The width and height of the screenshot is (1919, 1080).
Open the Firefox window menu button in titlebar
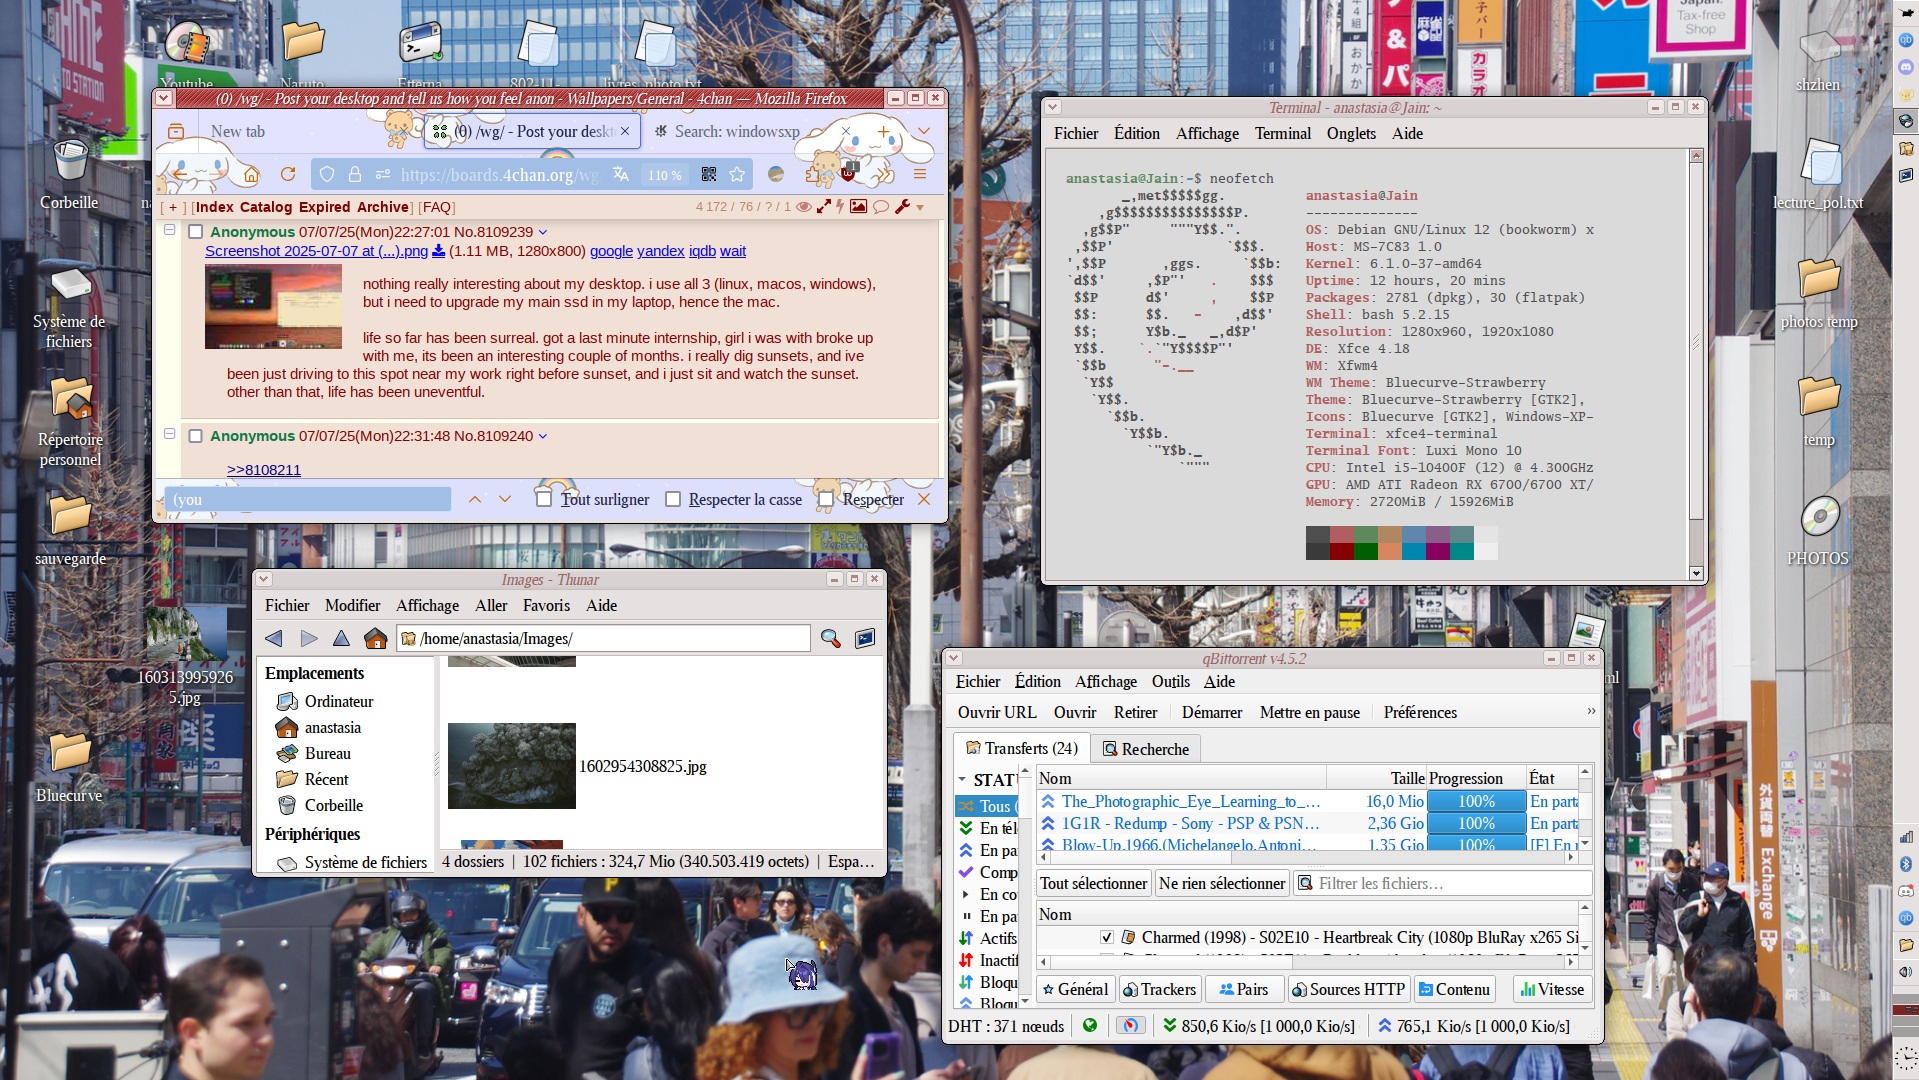coord(164,98)
